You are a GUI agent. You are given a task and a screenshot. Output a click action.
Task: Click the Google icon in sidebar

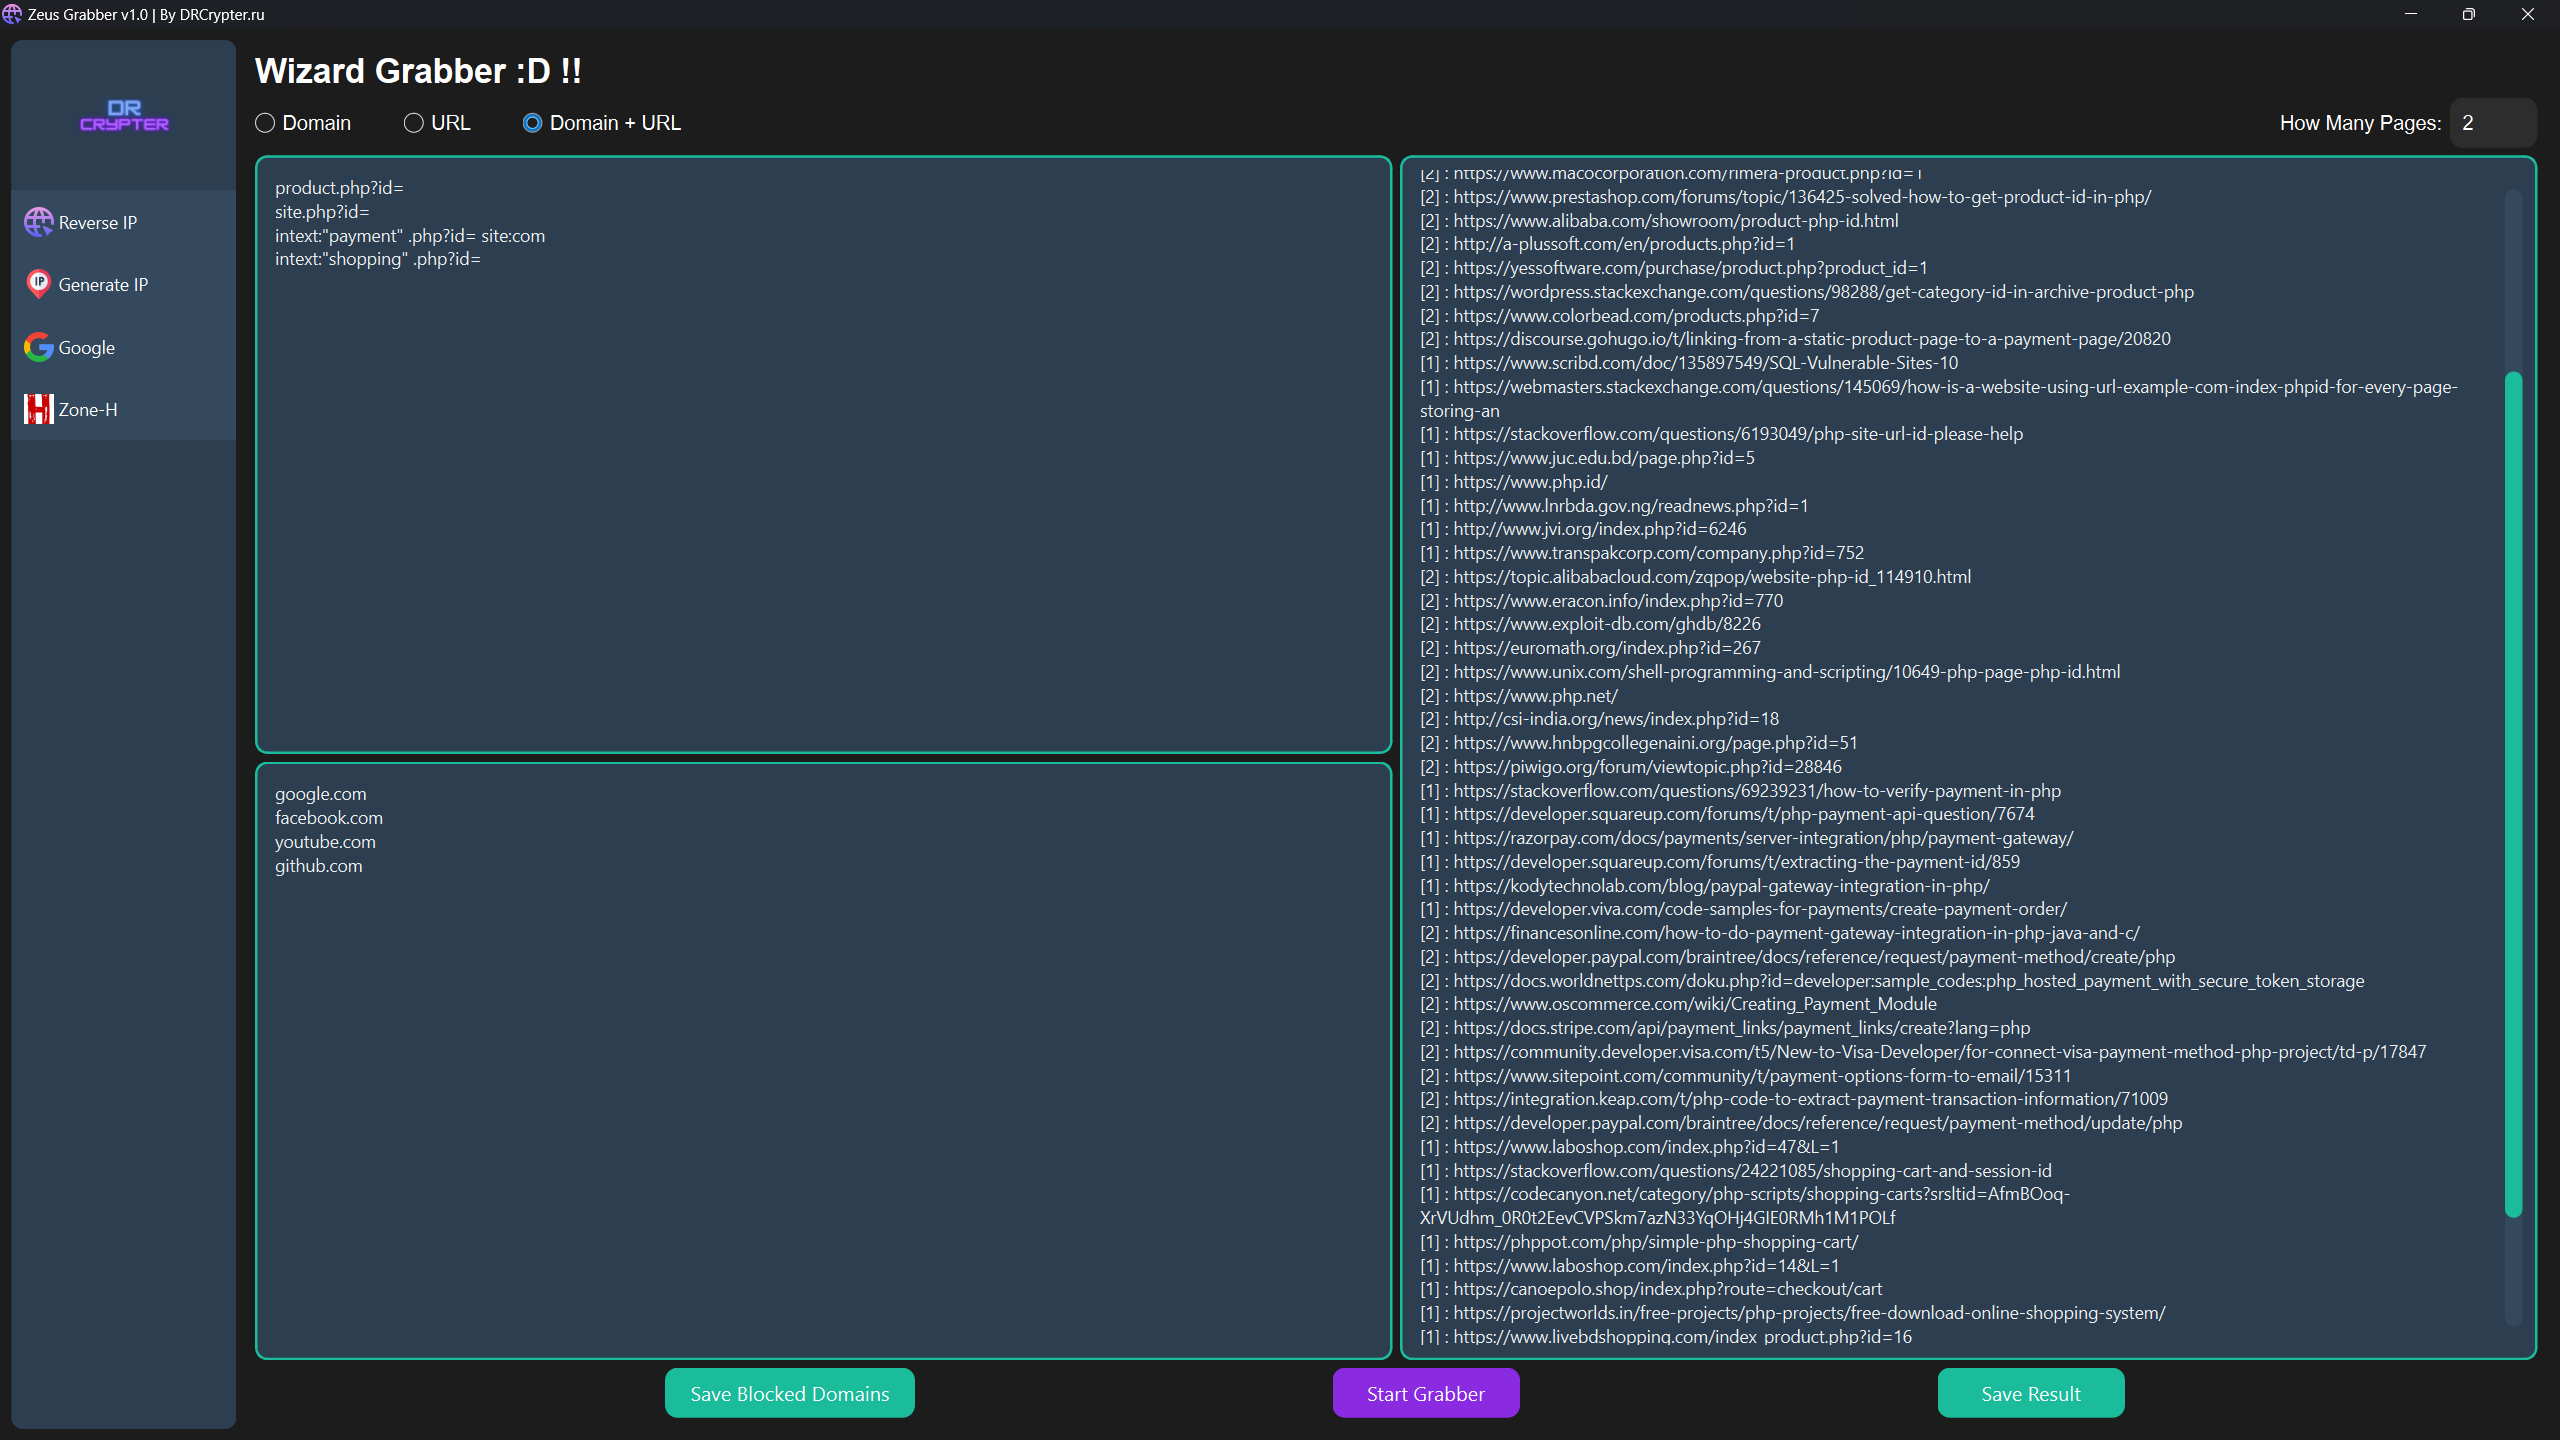tap(39, 346)
